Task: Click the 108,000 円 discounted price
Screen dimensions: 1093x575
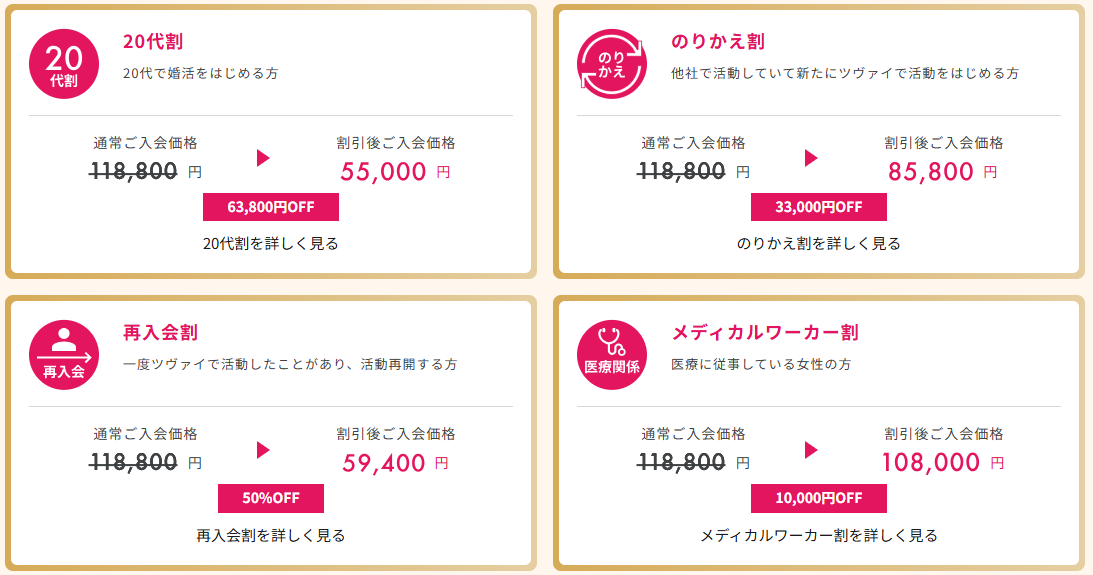Action: pos(942,463)
